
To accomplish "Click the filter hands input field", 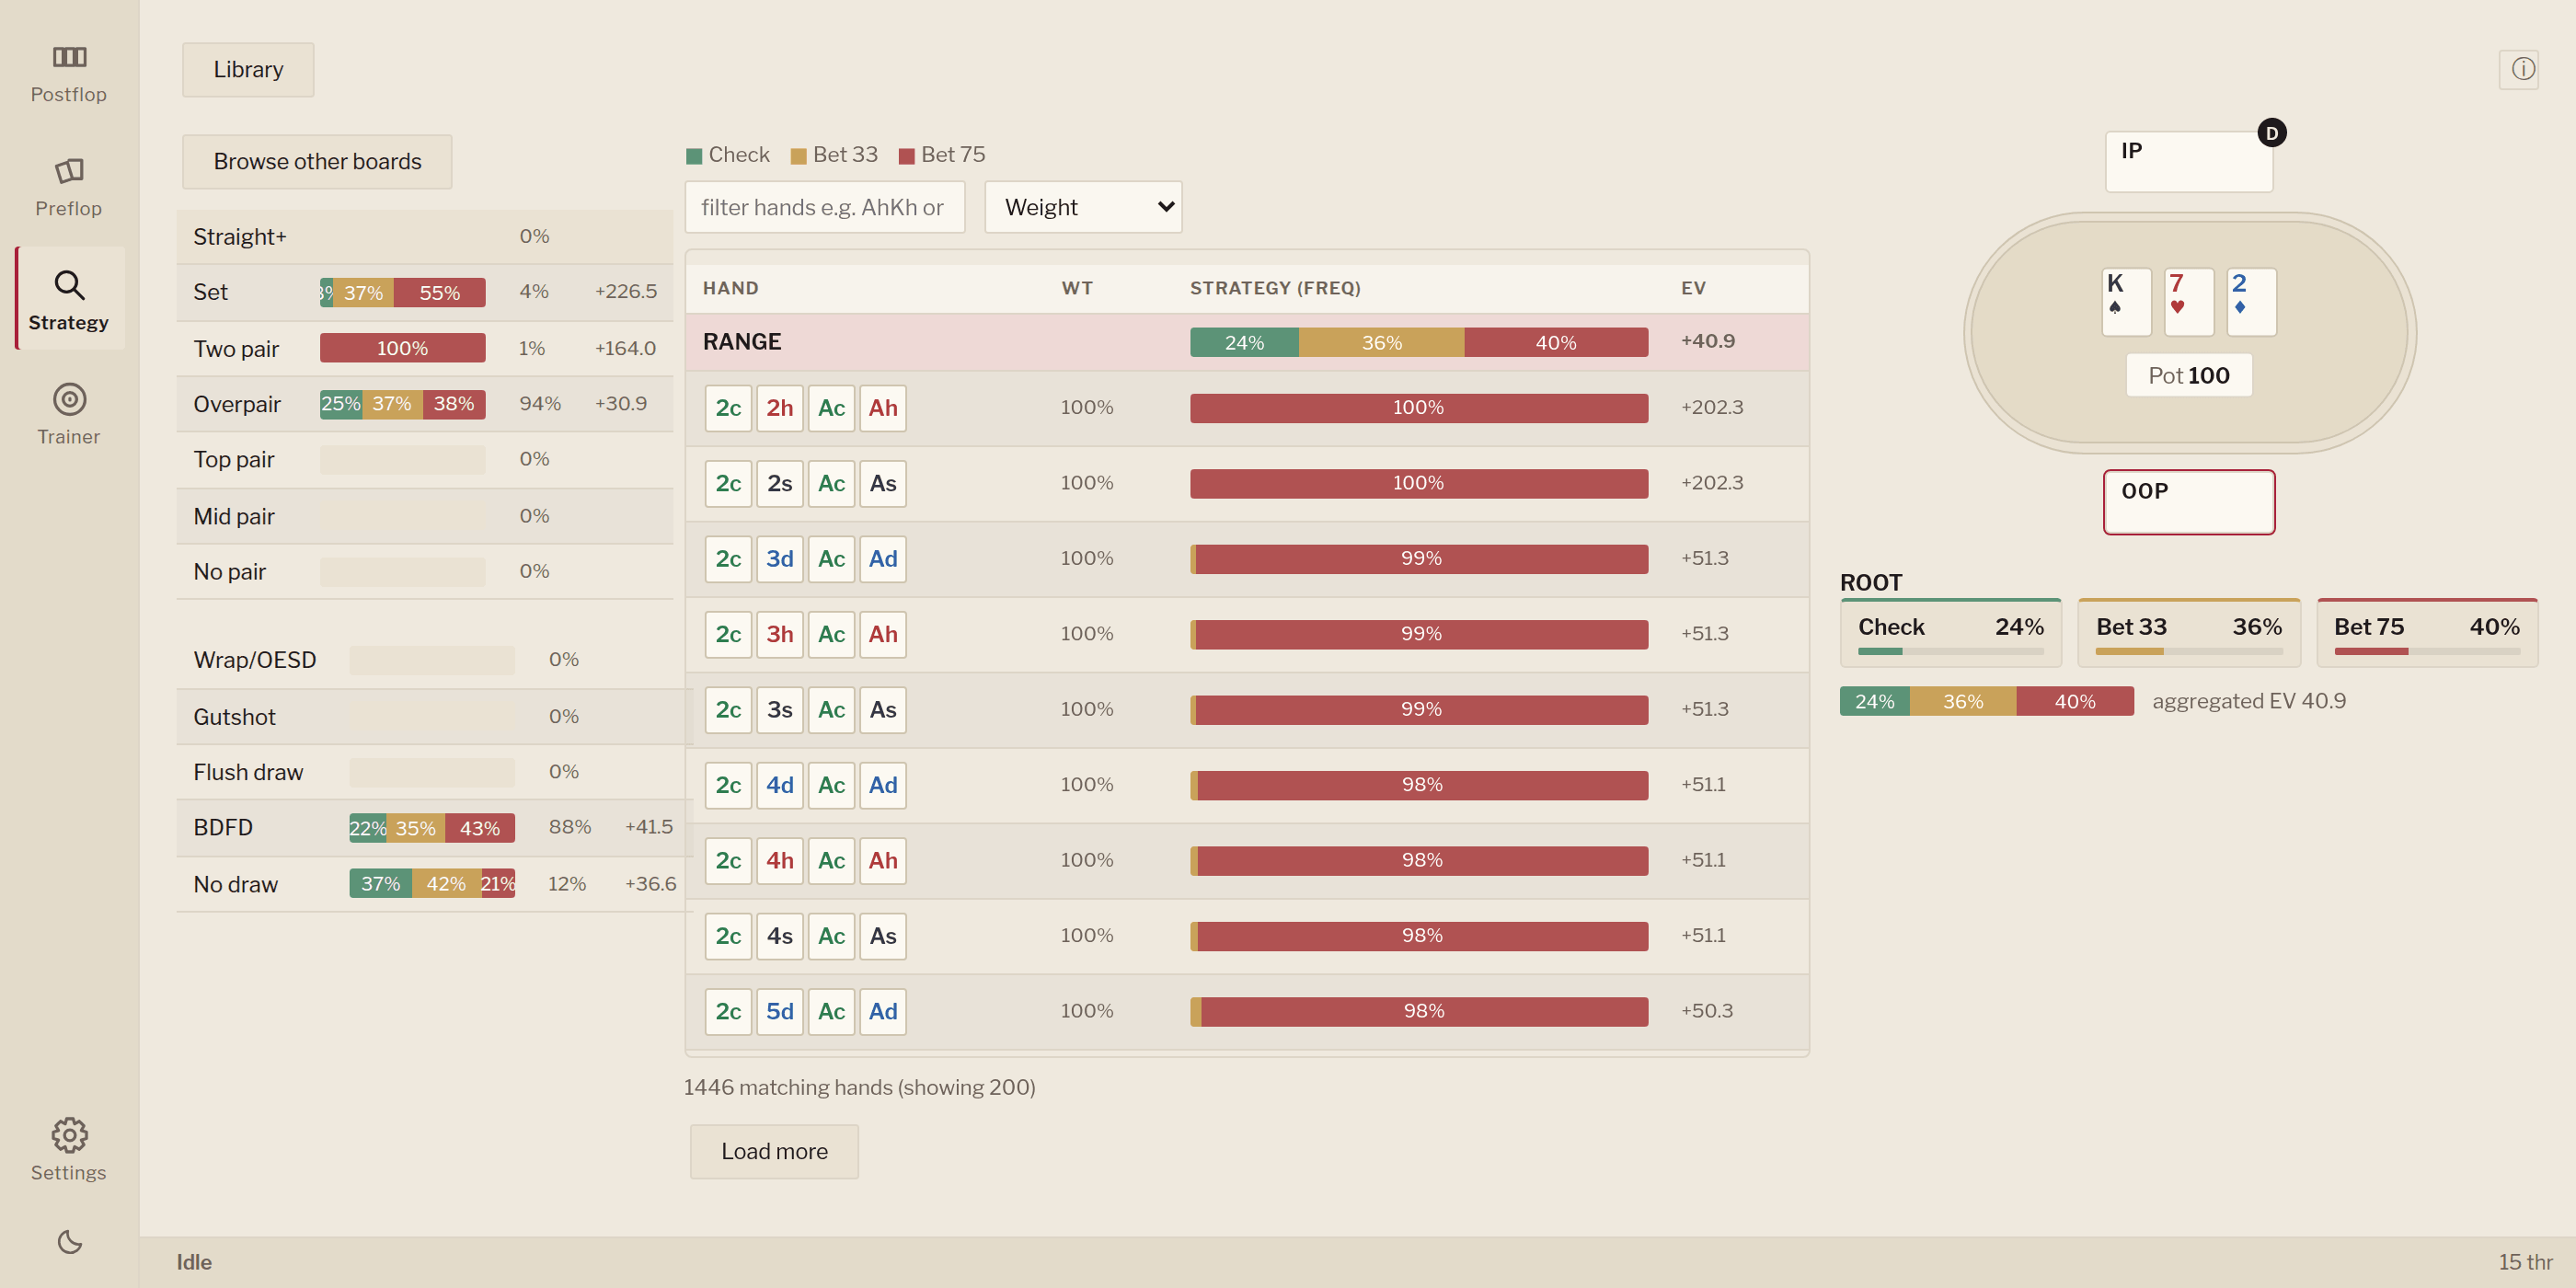I will (x=824, y=207).
